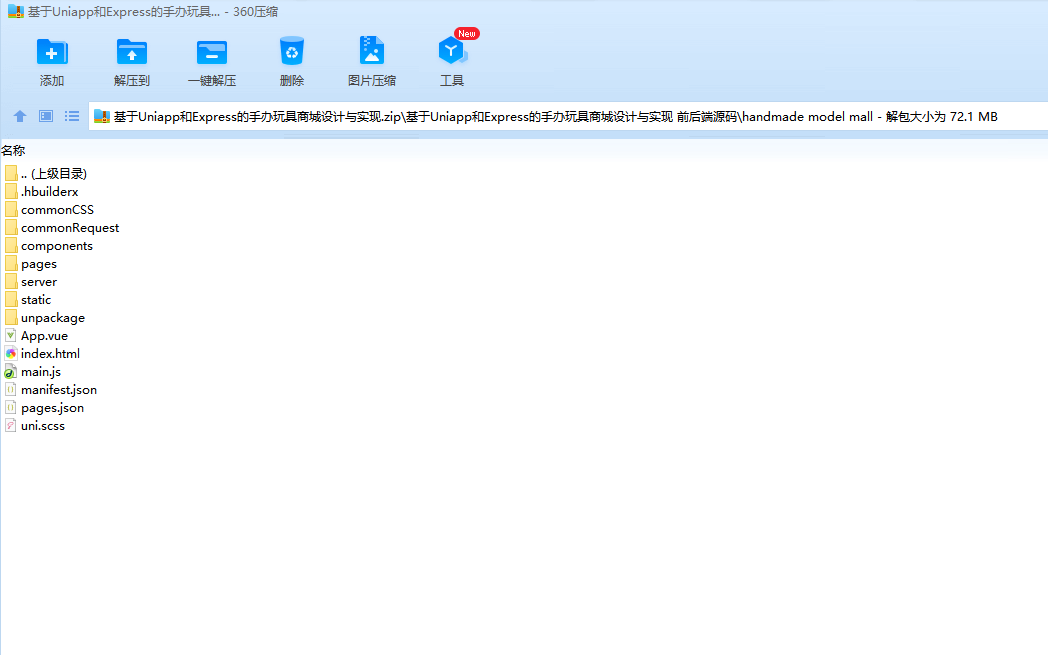Select the pages folder
1048x655 pixels.
pyautogui.click(x=31, y=264)
